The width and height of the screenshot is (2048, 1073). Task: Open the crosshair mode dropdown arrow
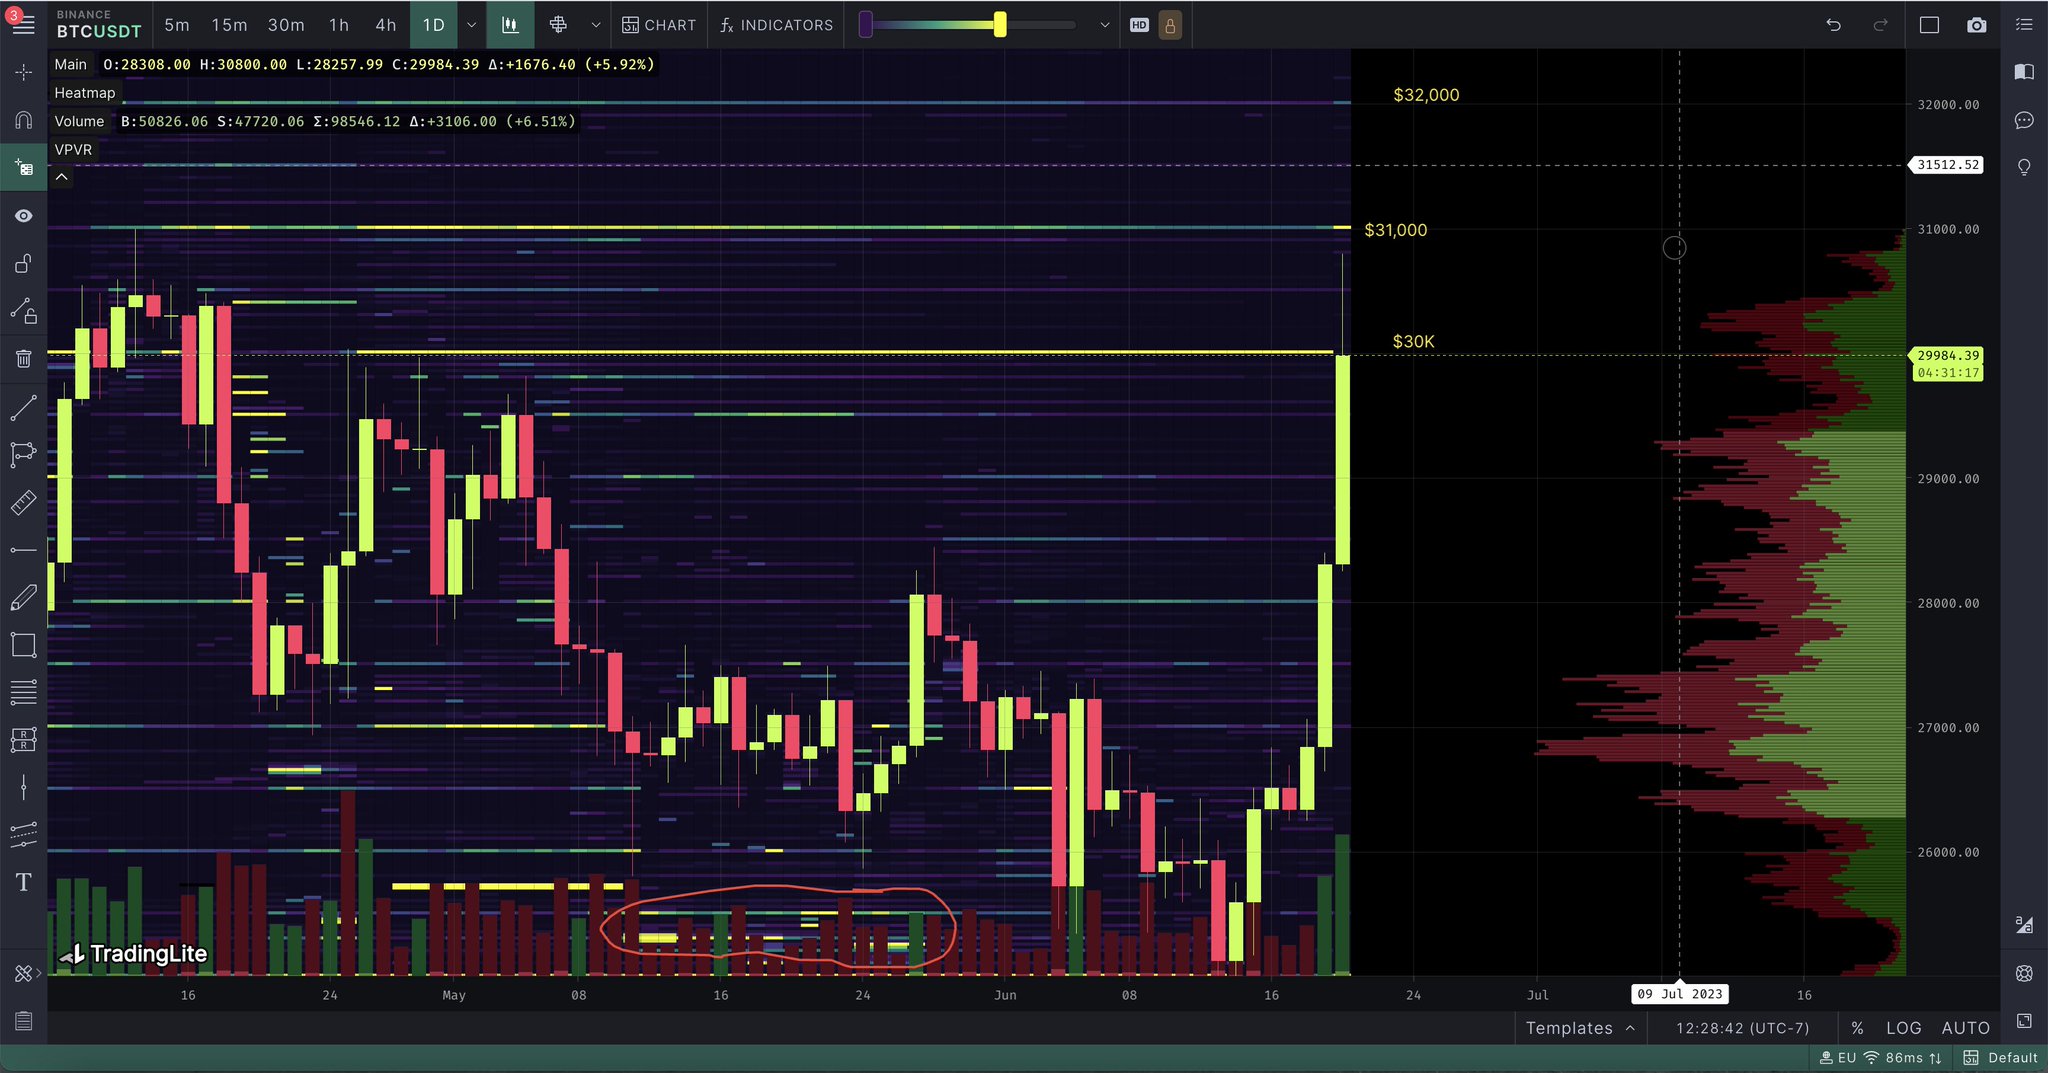click(596, 25)
